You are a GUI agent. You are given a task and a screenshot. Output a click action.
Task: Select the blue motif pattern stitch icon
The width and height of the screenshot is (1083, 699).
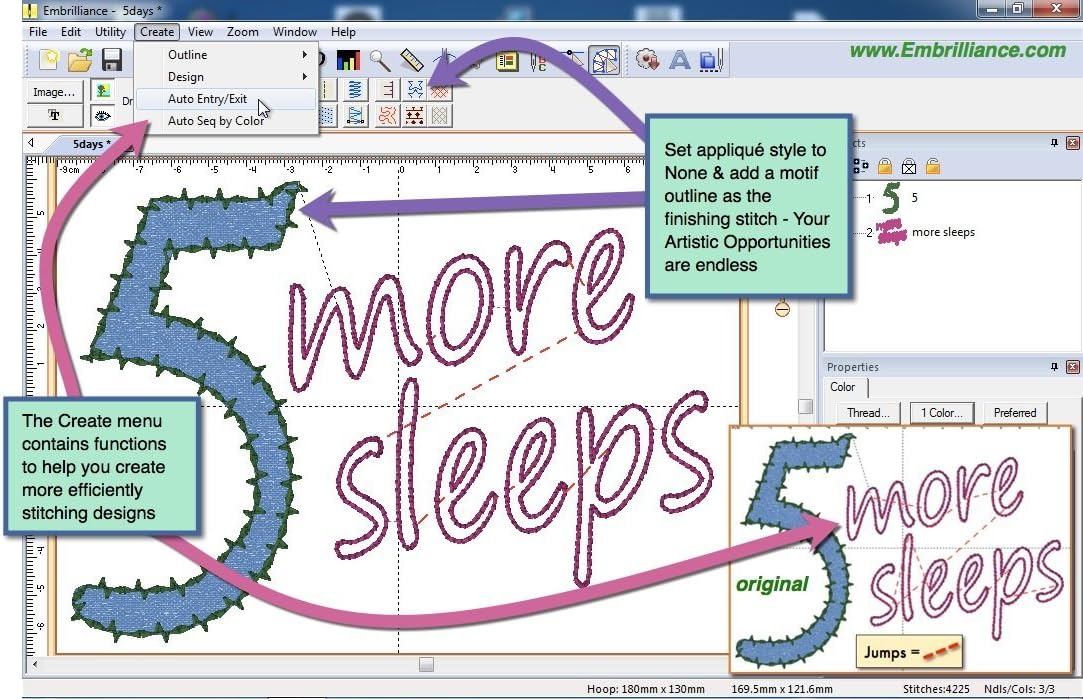(414, 90)
